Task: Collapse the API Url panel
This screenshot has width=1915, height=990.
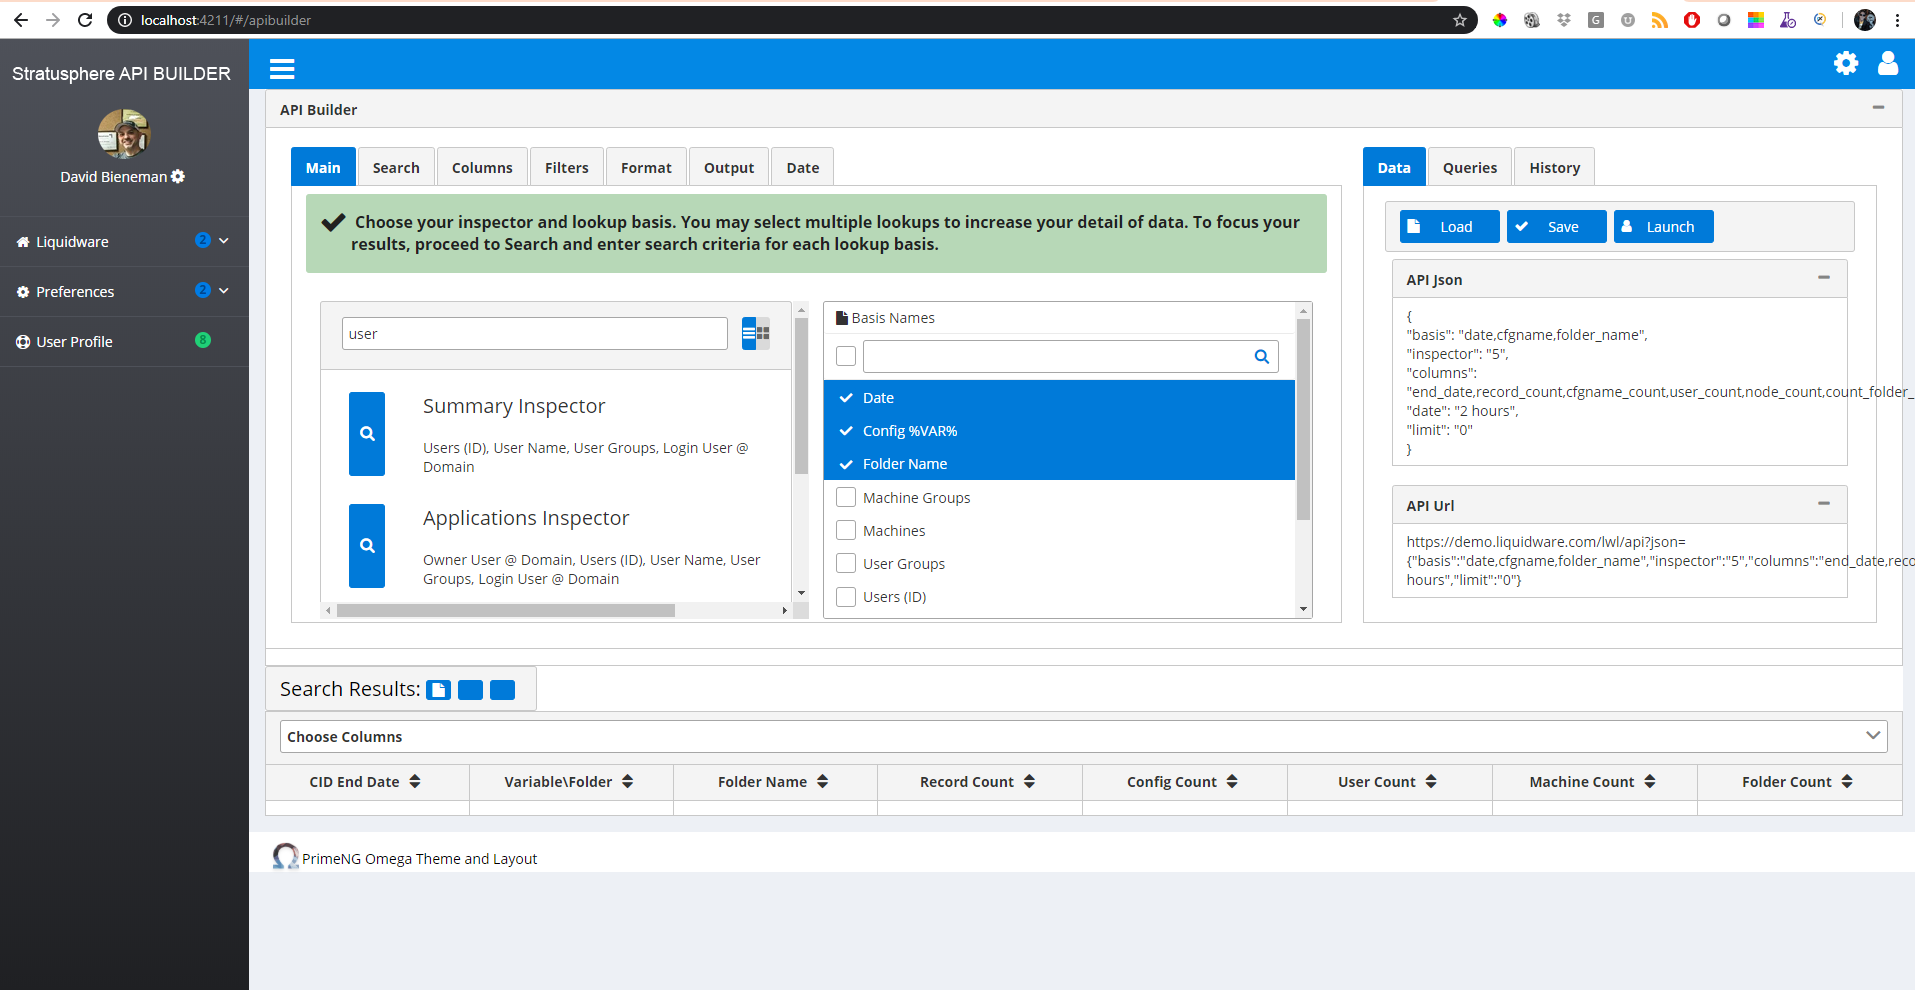Action: point(1824,503)
